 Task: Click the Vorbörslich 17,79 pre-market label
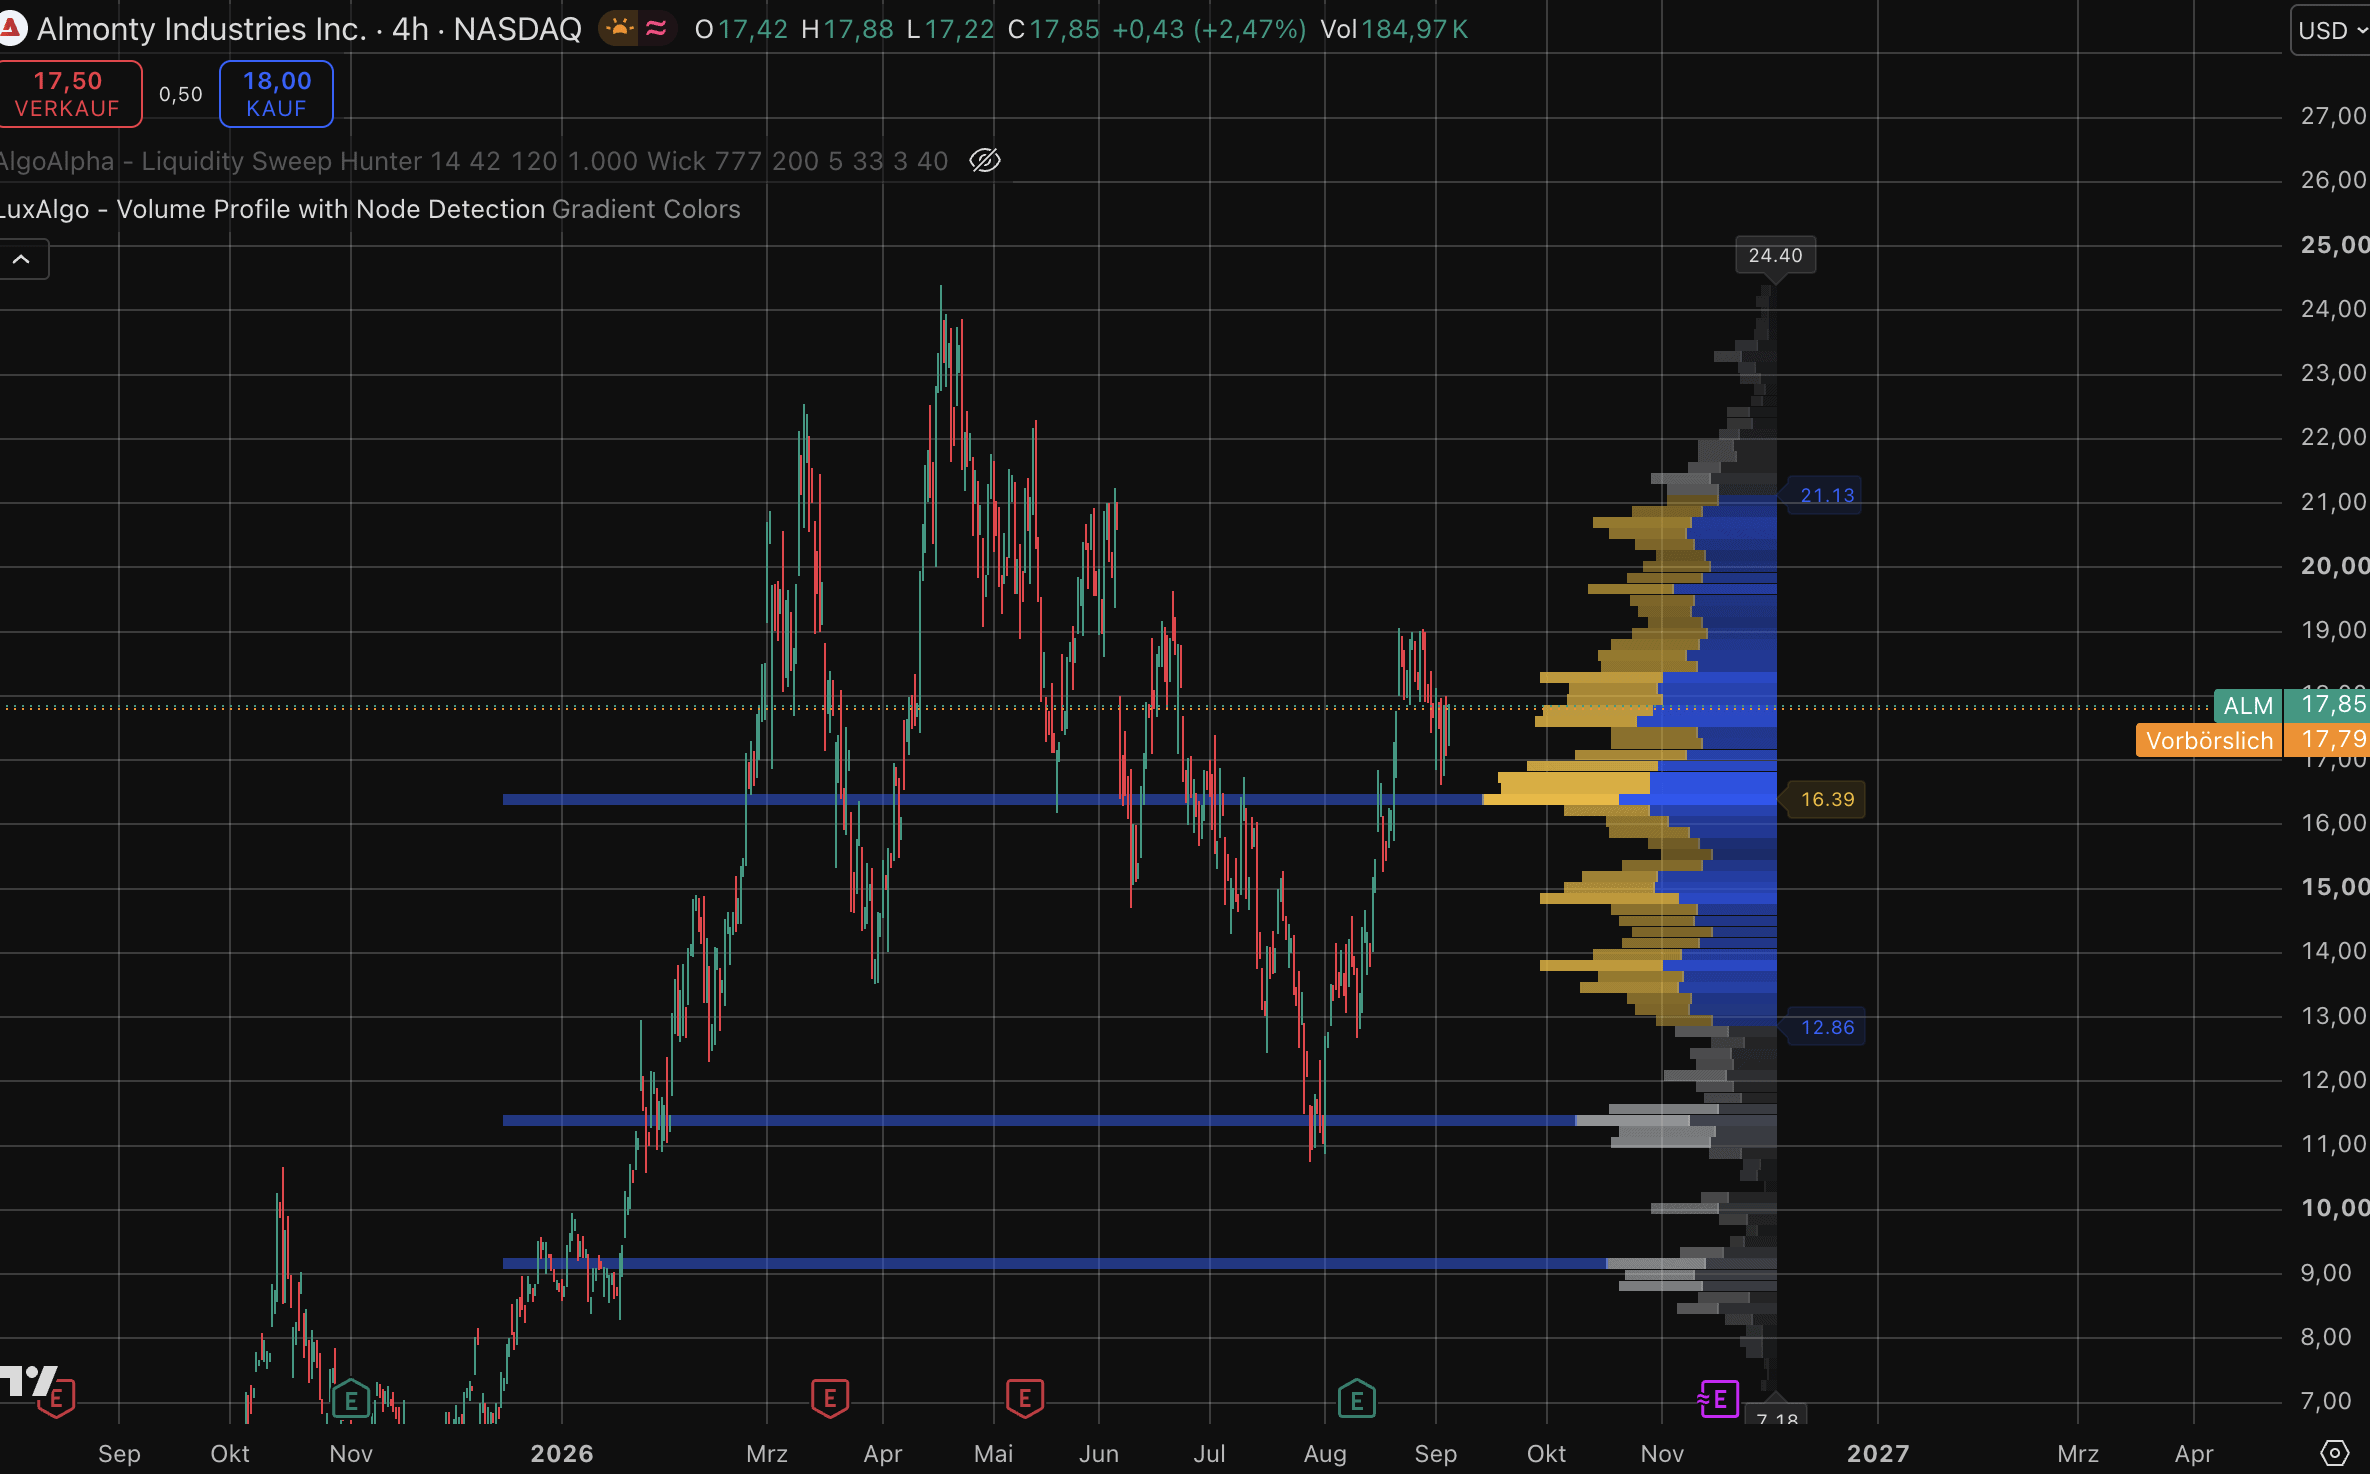click(x=2253, y=740)
